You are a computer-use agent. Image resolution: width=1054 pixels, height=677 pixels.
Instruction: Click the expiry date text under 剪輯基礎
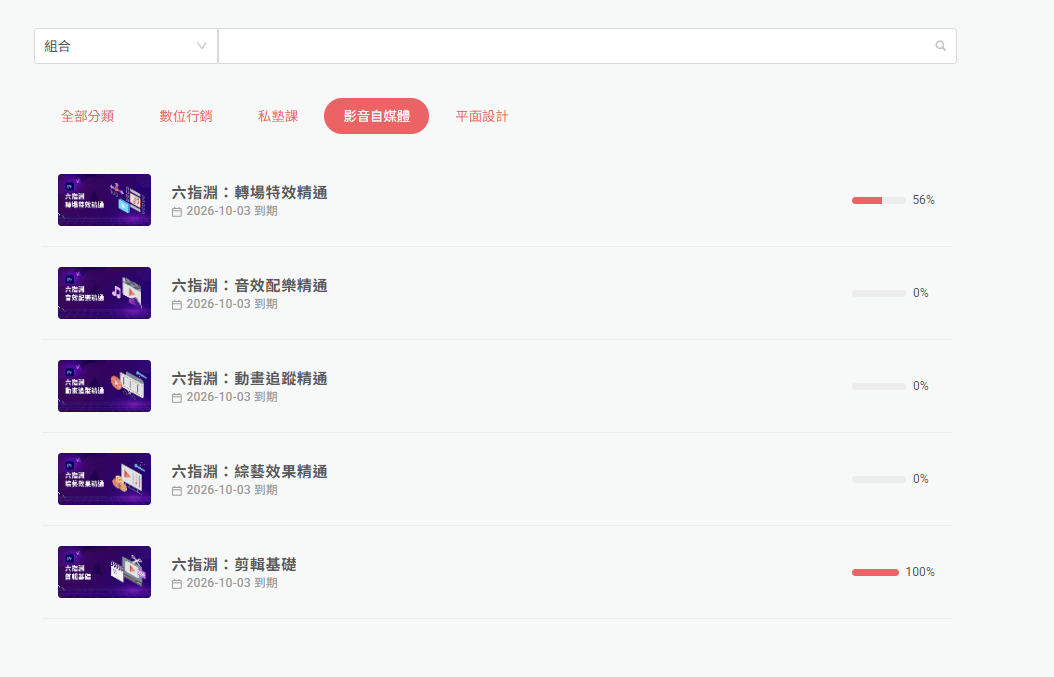[x=232, y=583]
